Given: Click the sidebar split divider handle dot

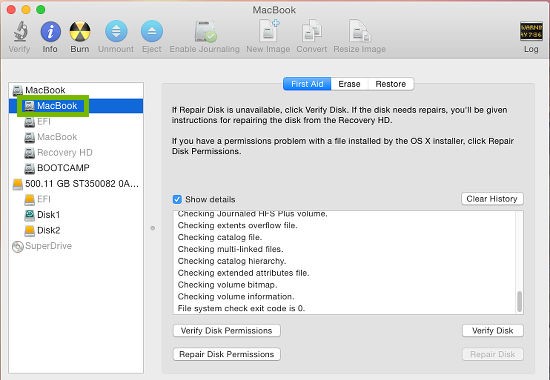Looking at the screenshot, I should coord(153,228).
